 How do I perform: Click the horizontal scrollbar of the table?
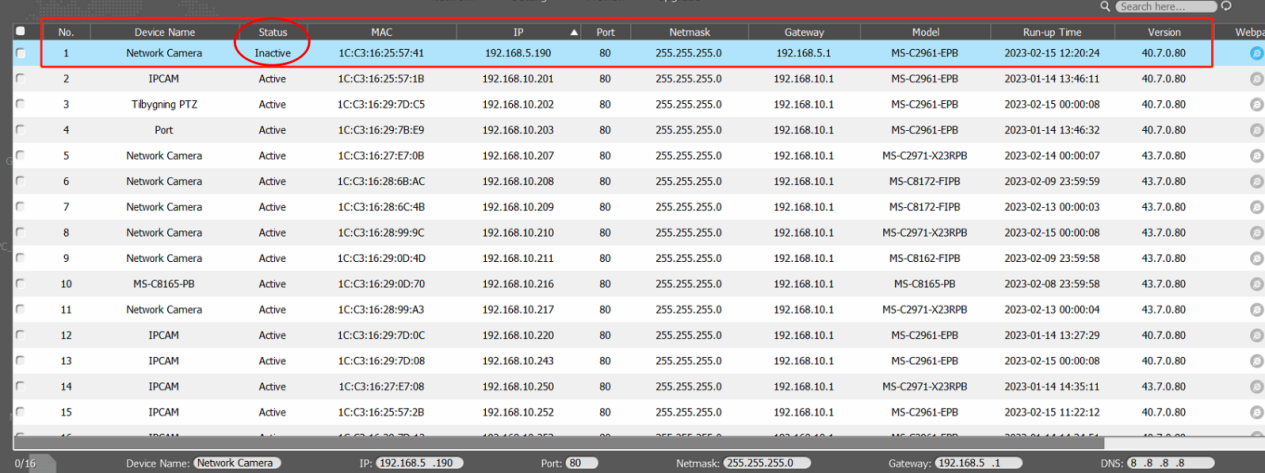pyautogui.click(x=560, y=441)
